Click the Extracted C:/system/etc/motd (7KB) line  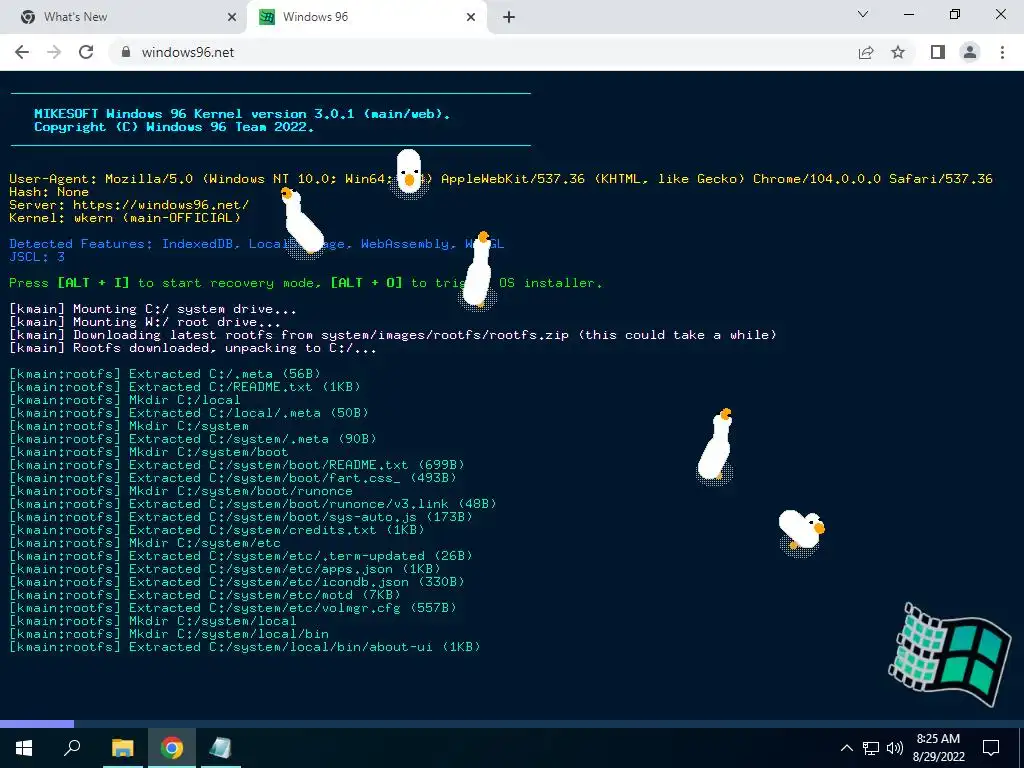point(205,595)
